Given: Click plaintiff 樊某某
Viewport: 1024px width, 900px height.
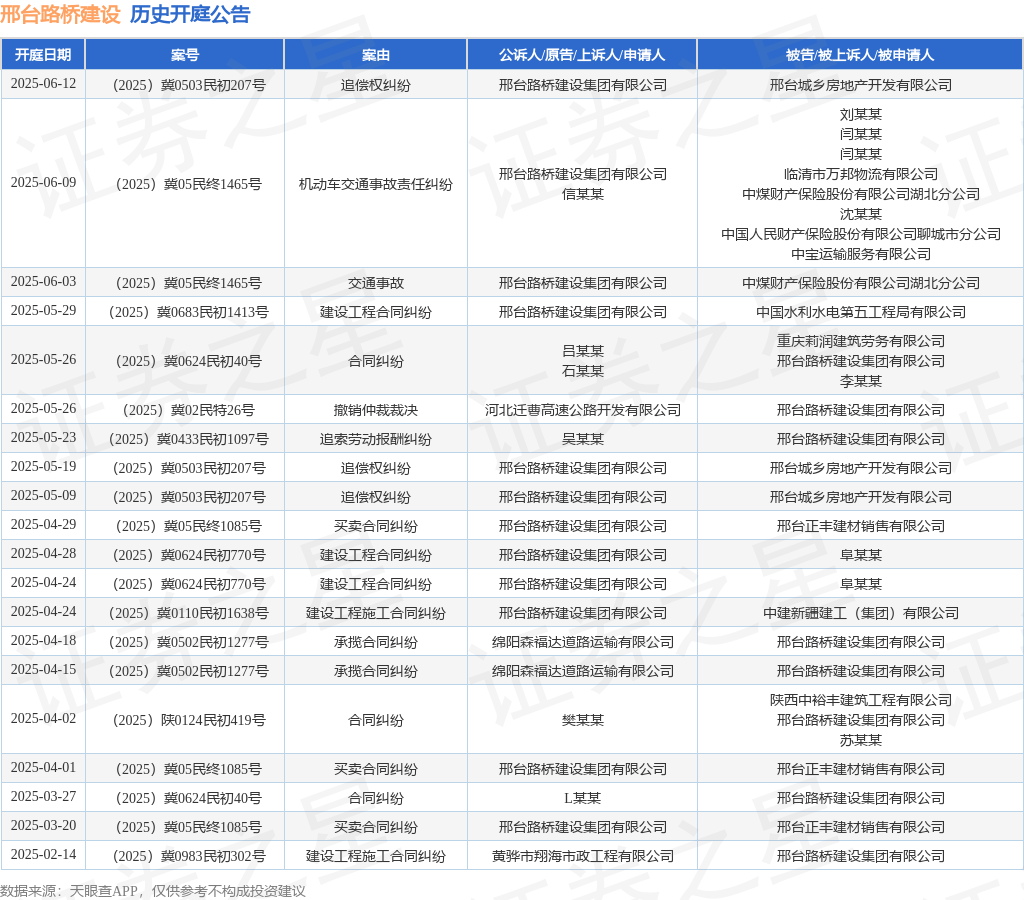Looking at the screenshot, I should point(583,720).
